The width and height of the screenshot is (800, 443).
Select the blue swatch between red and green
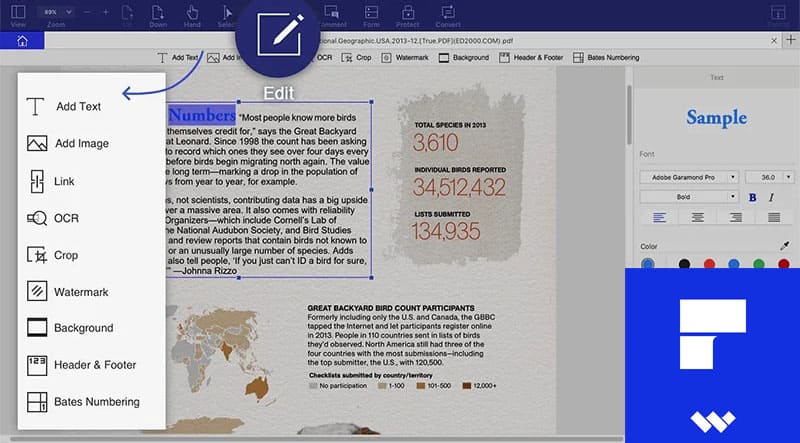click(734, 264)
